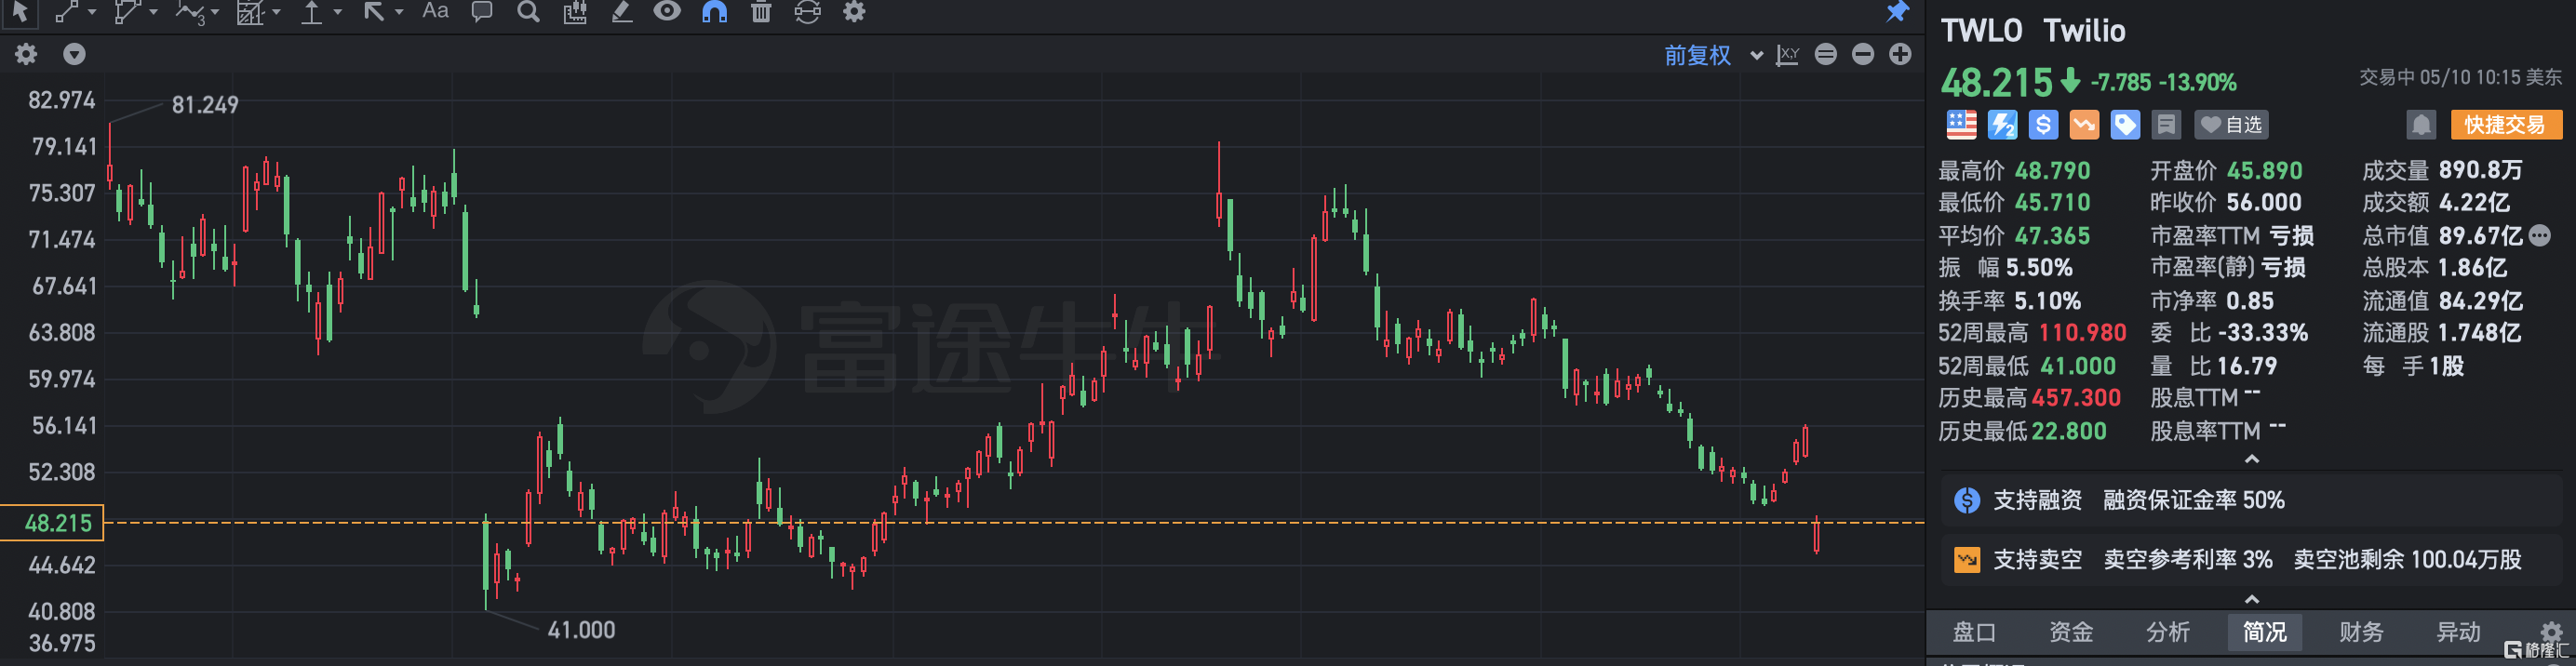Switch to the 分析 tab
Image resolution: width=2576 pixels, height=666 pixels.
click(2168, 632)
